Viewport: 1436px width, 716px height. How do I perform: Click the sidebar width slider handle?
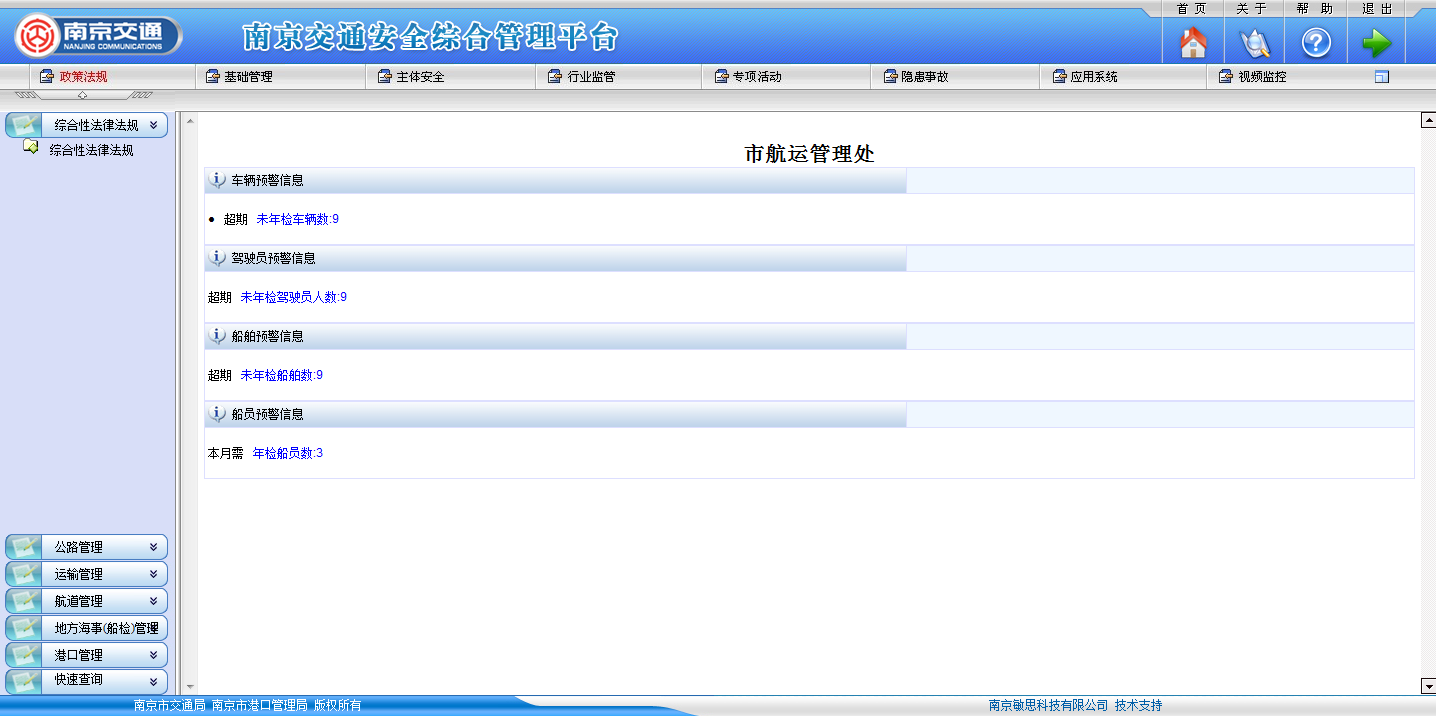coord(82,96)
